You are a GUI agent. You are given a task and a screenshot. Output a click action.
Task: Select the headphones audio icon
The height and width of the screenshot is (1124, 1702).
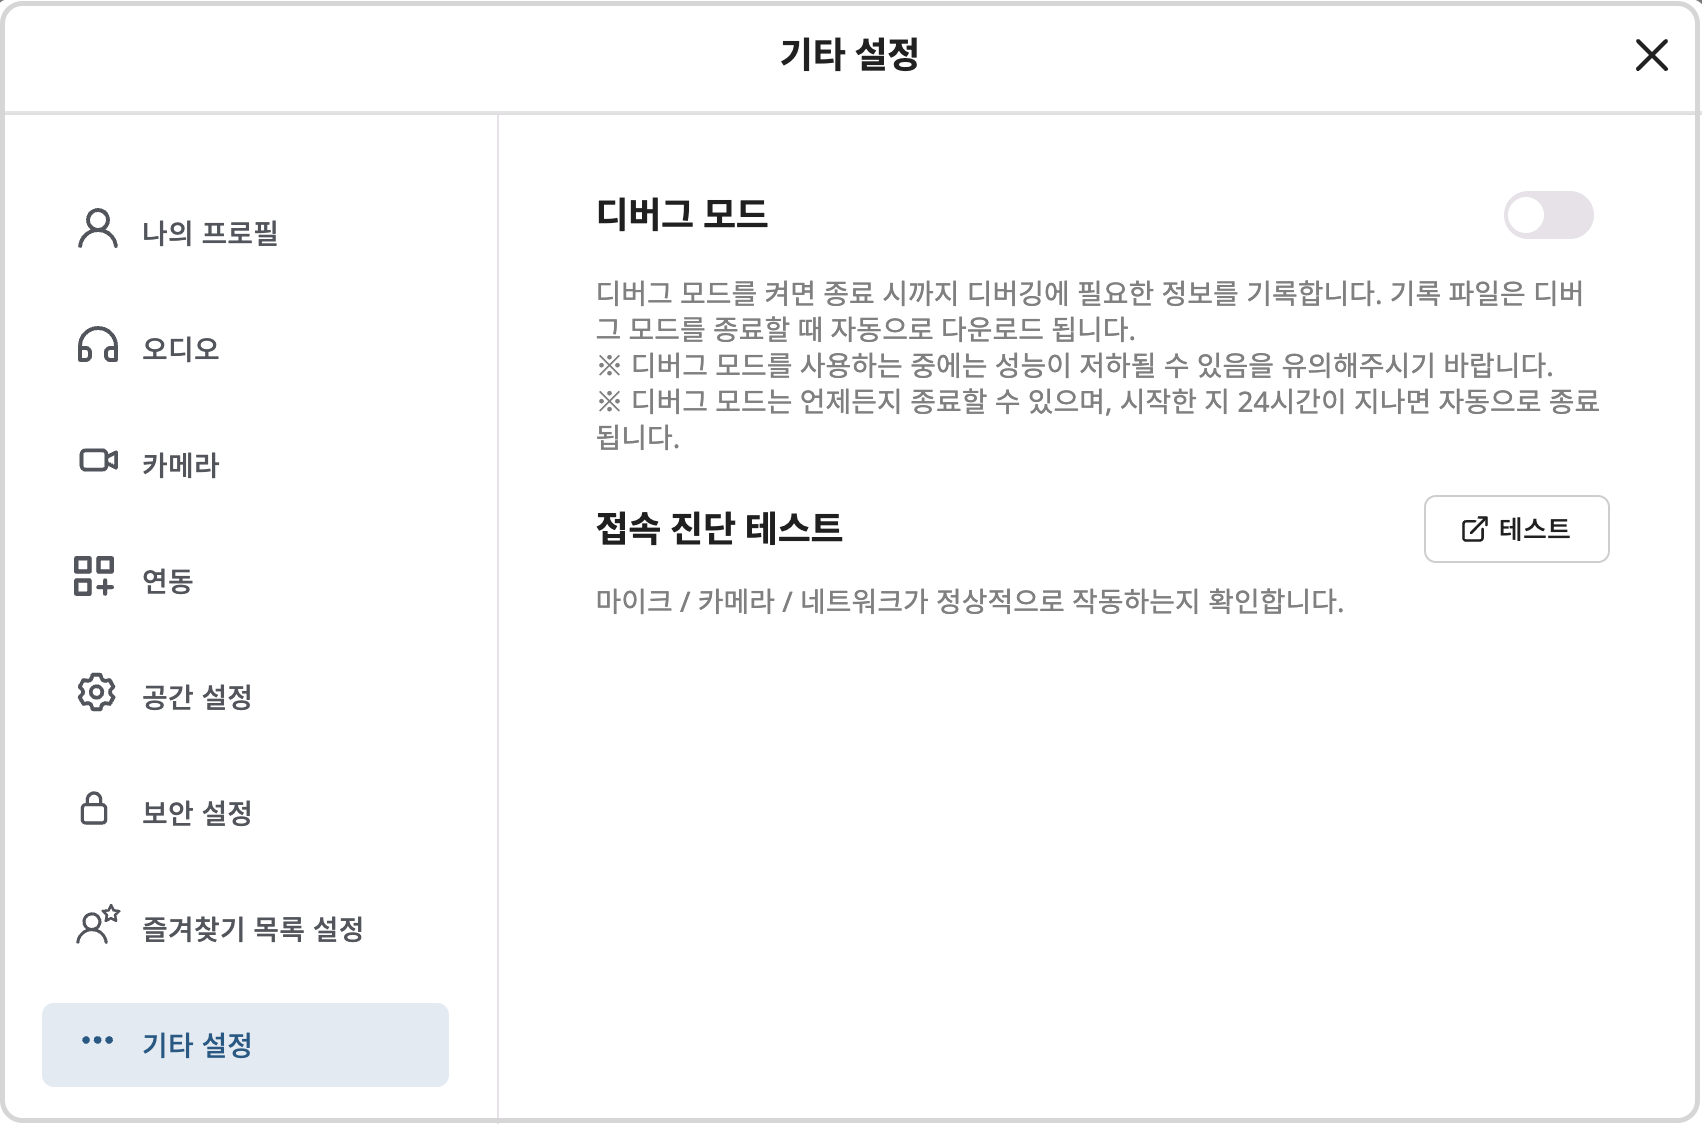[x=97, y=347]
